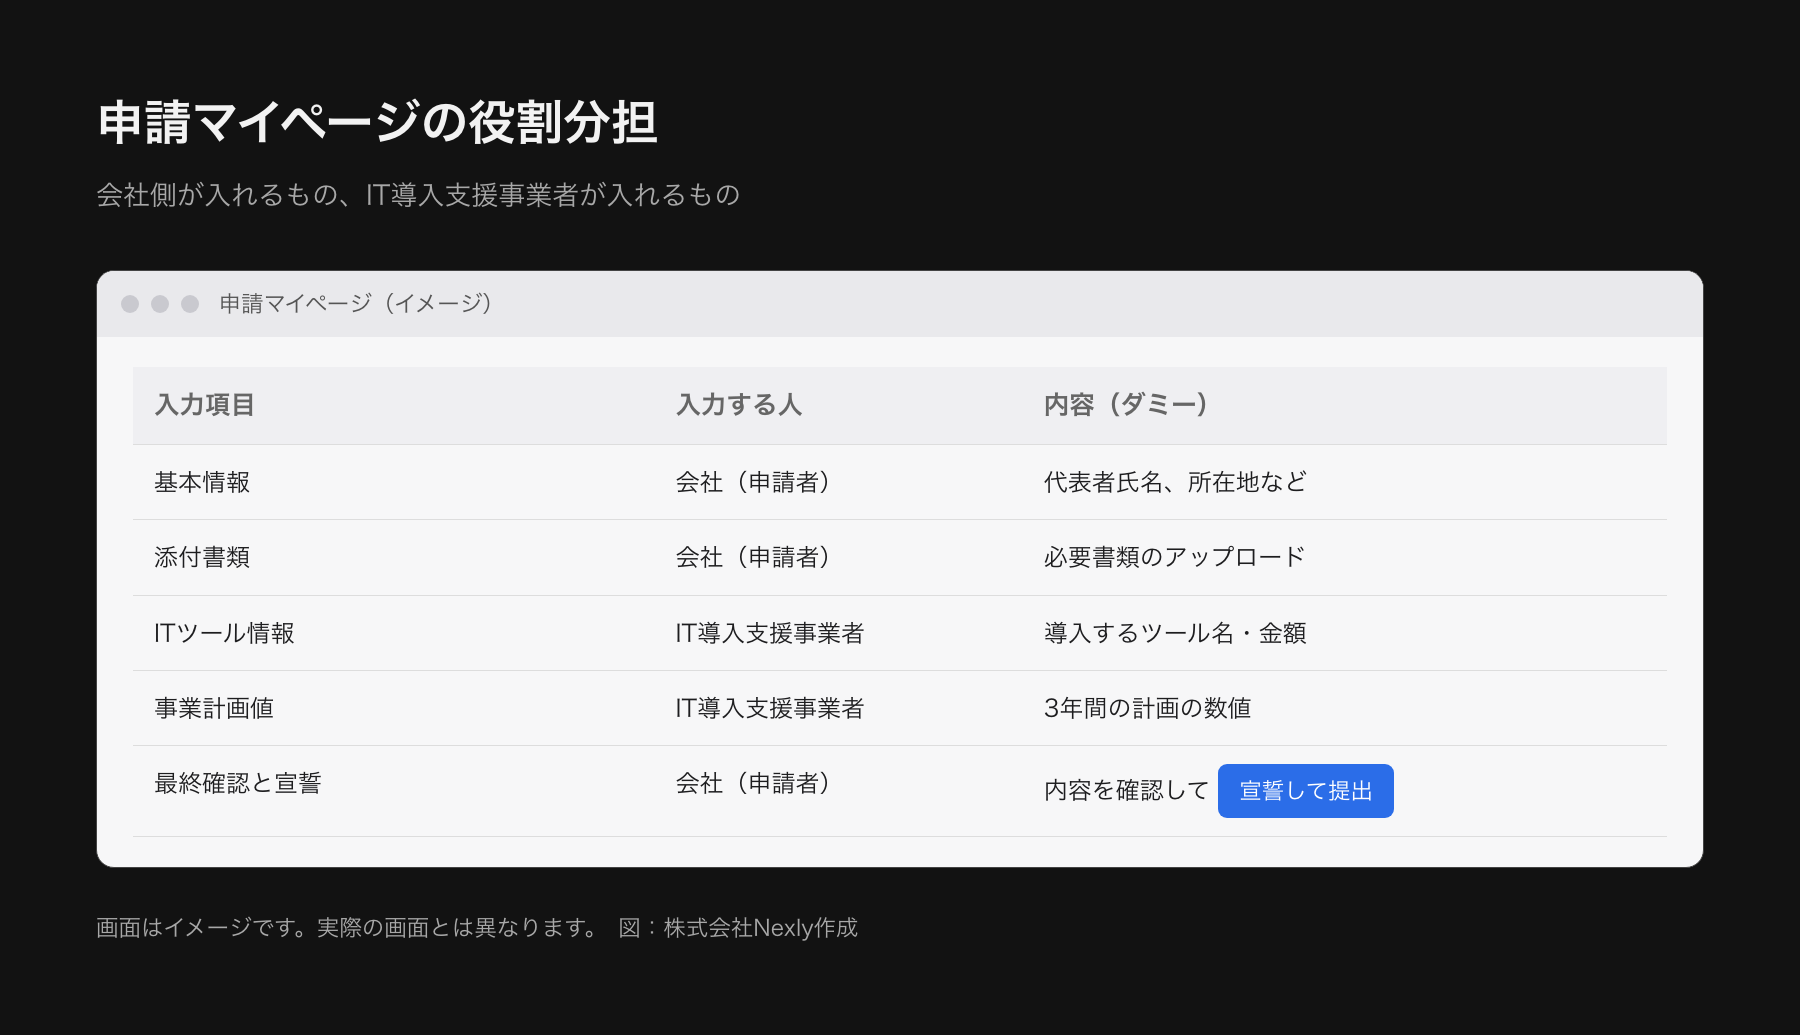Click the 内容を確認して text
Viewport: 1800px width, 1035px height.
click(1126, 791)
